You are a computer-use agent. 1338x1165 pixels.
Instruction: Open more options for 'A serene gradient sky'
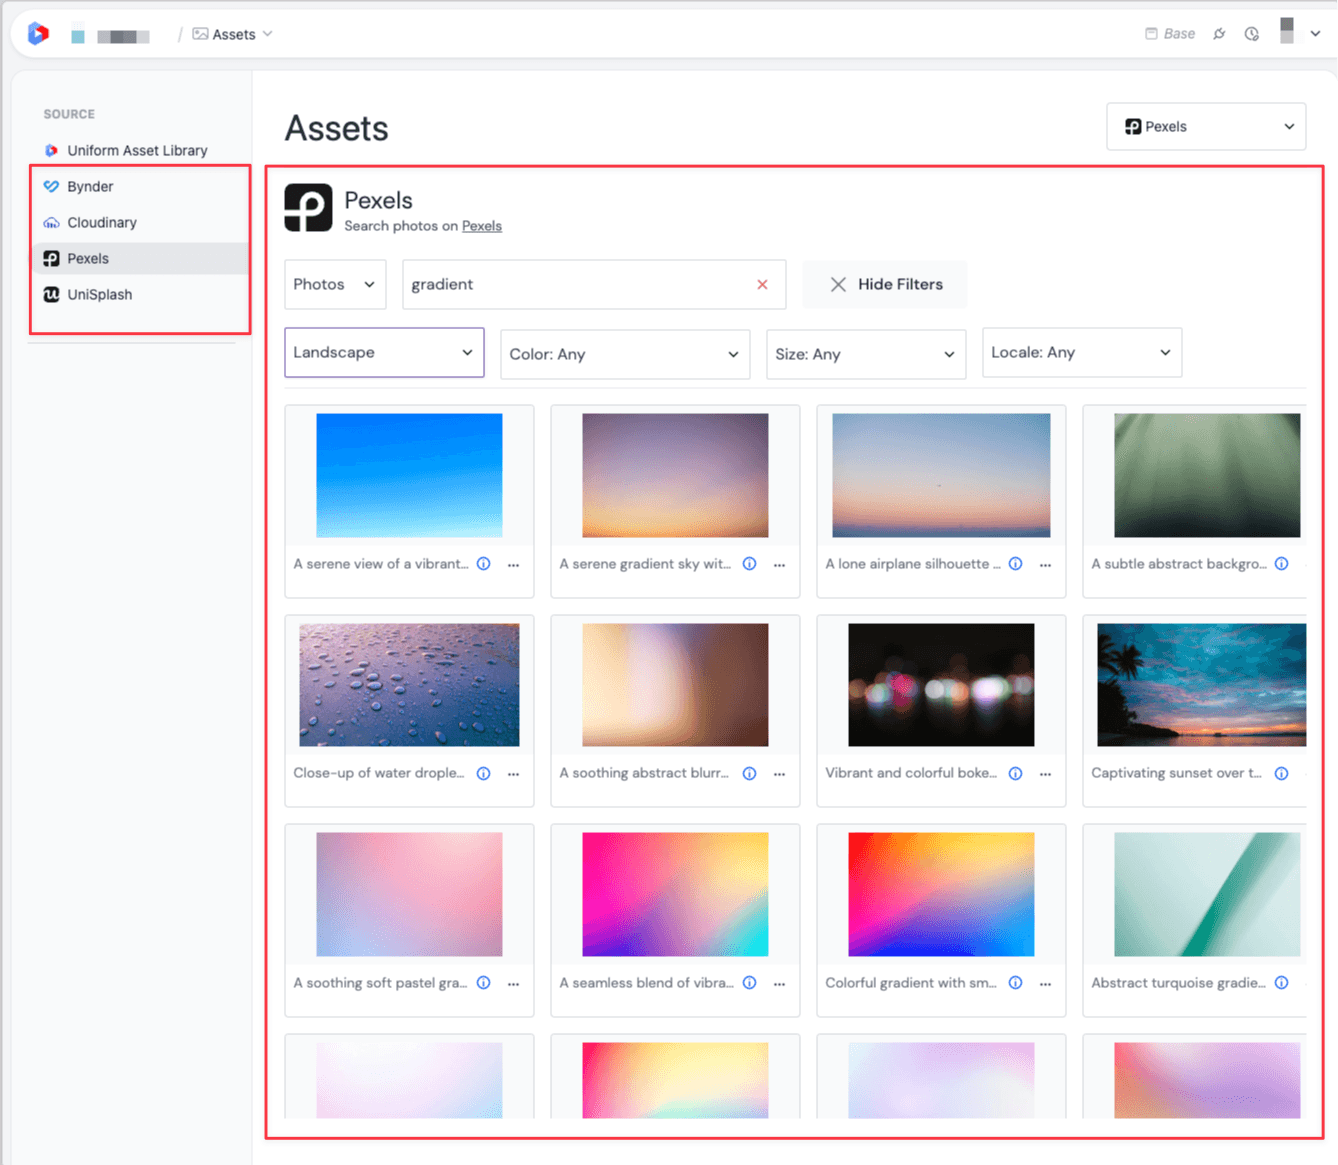point(780,565)
